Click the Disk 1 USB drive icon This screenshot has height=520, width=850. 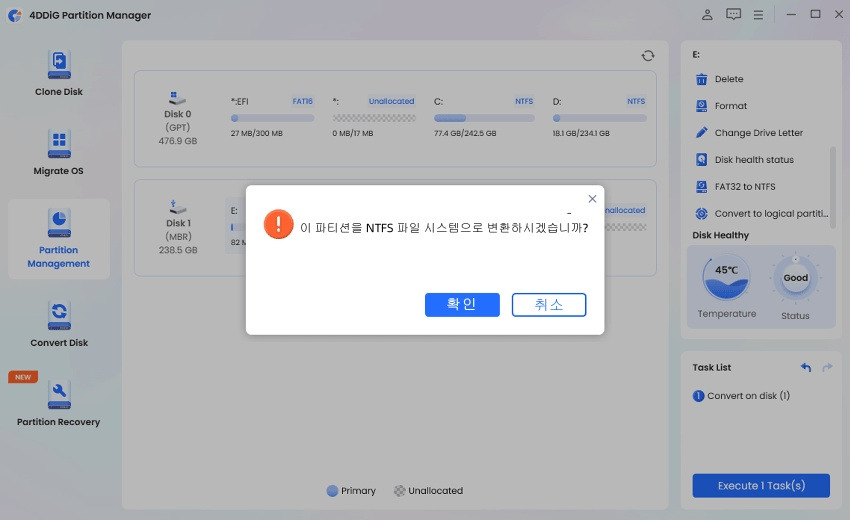[x=177, y=207]
